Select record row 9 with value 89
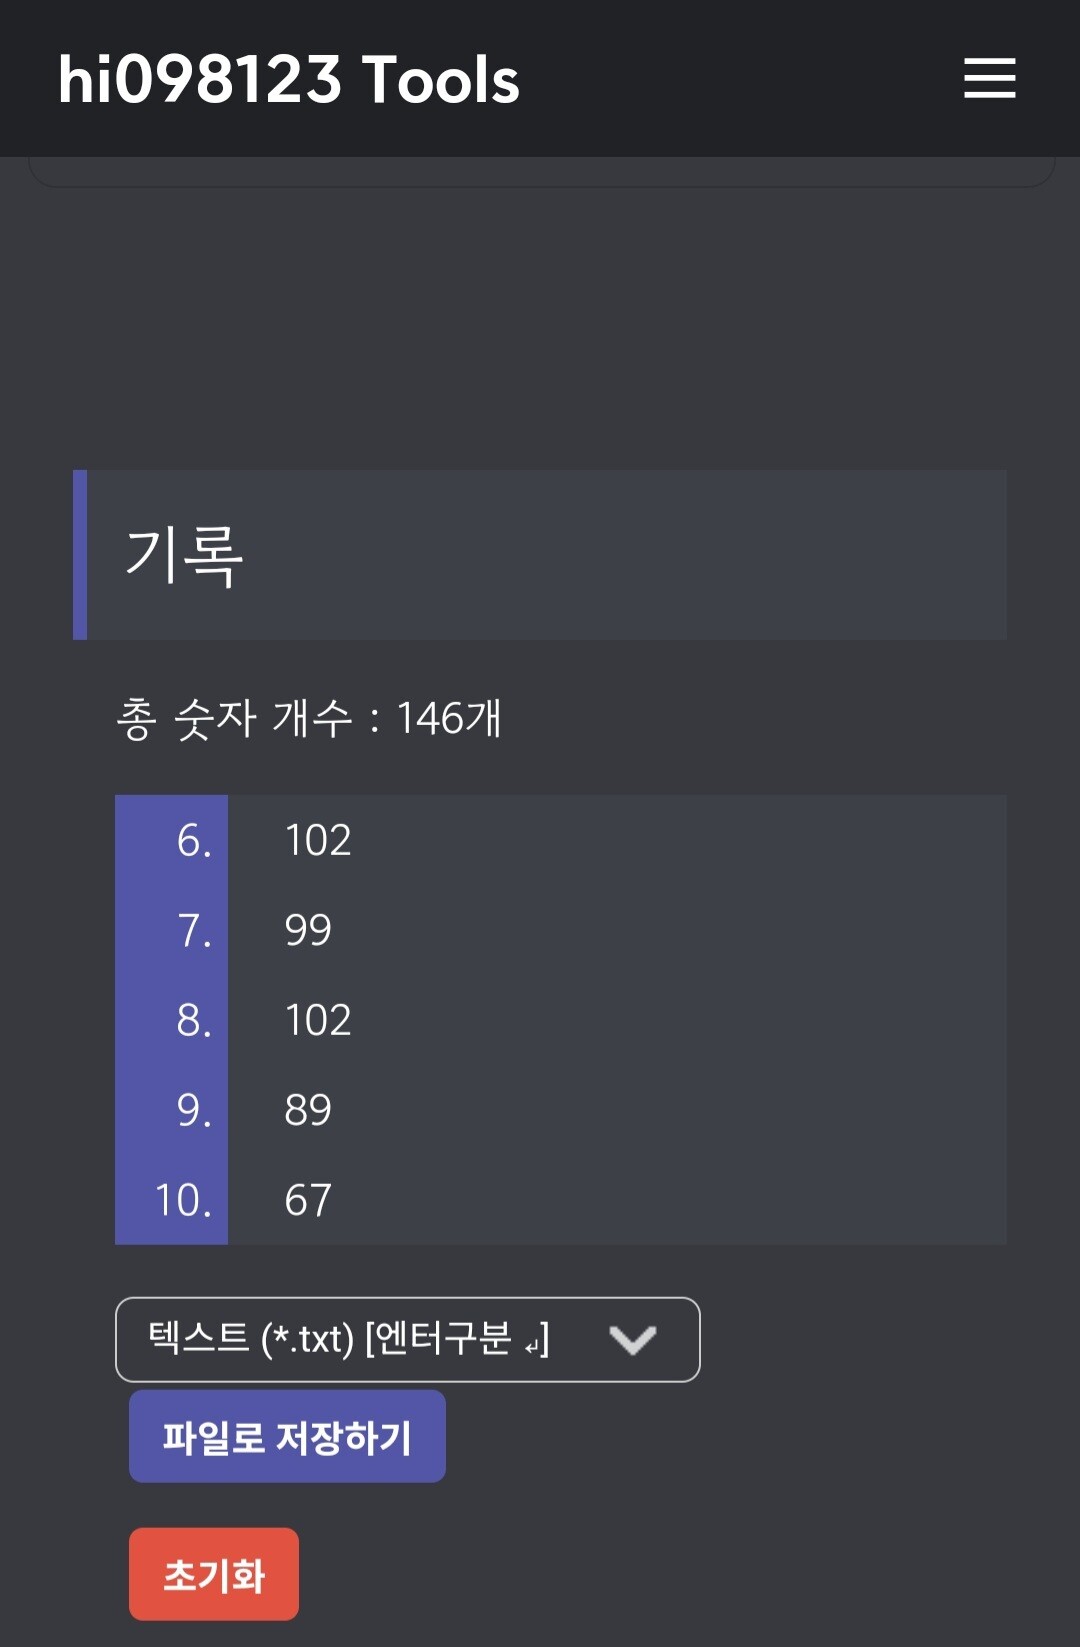Screen dimensions: 1080x1647 point(560,1110)
